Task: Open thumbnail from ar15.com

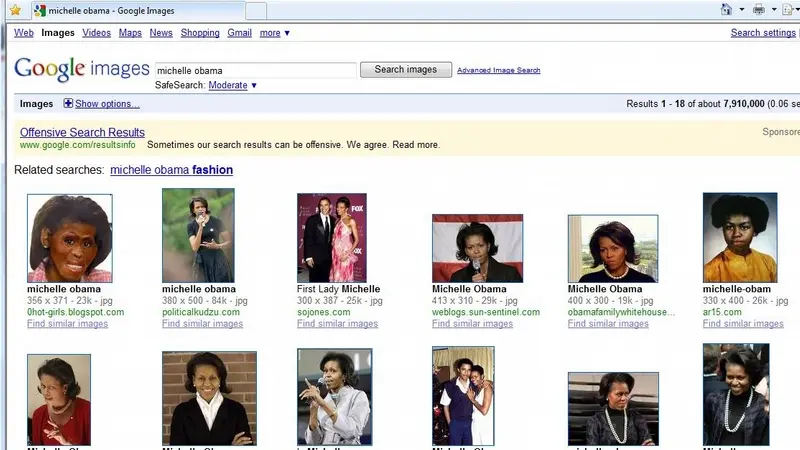Action: pyautogui.click(x=740, y=237)
